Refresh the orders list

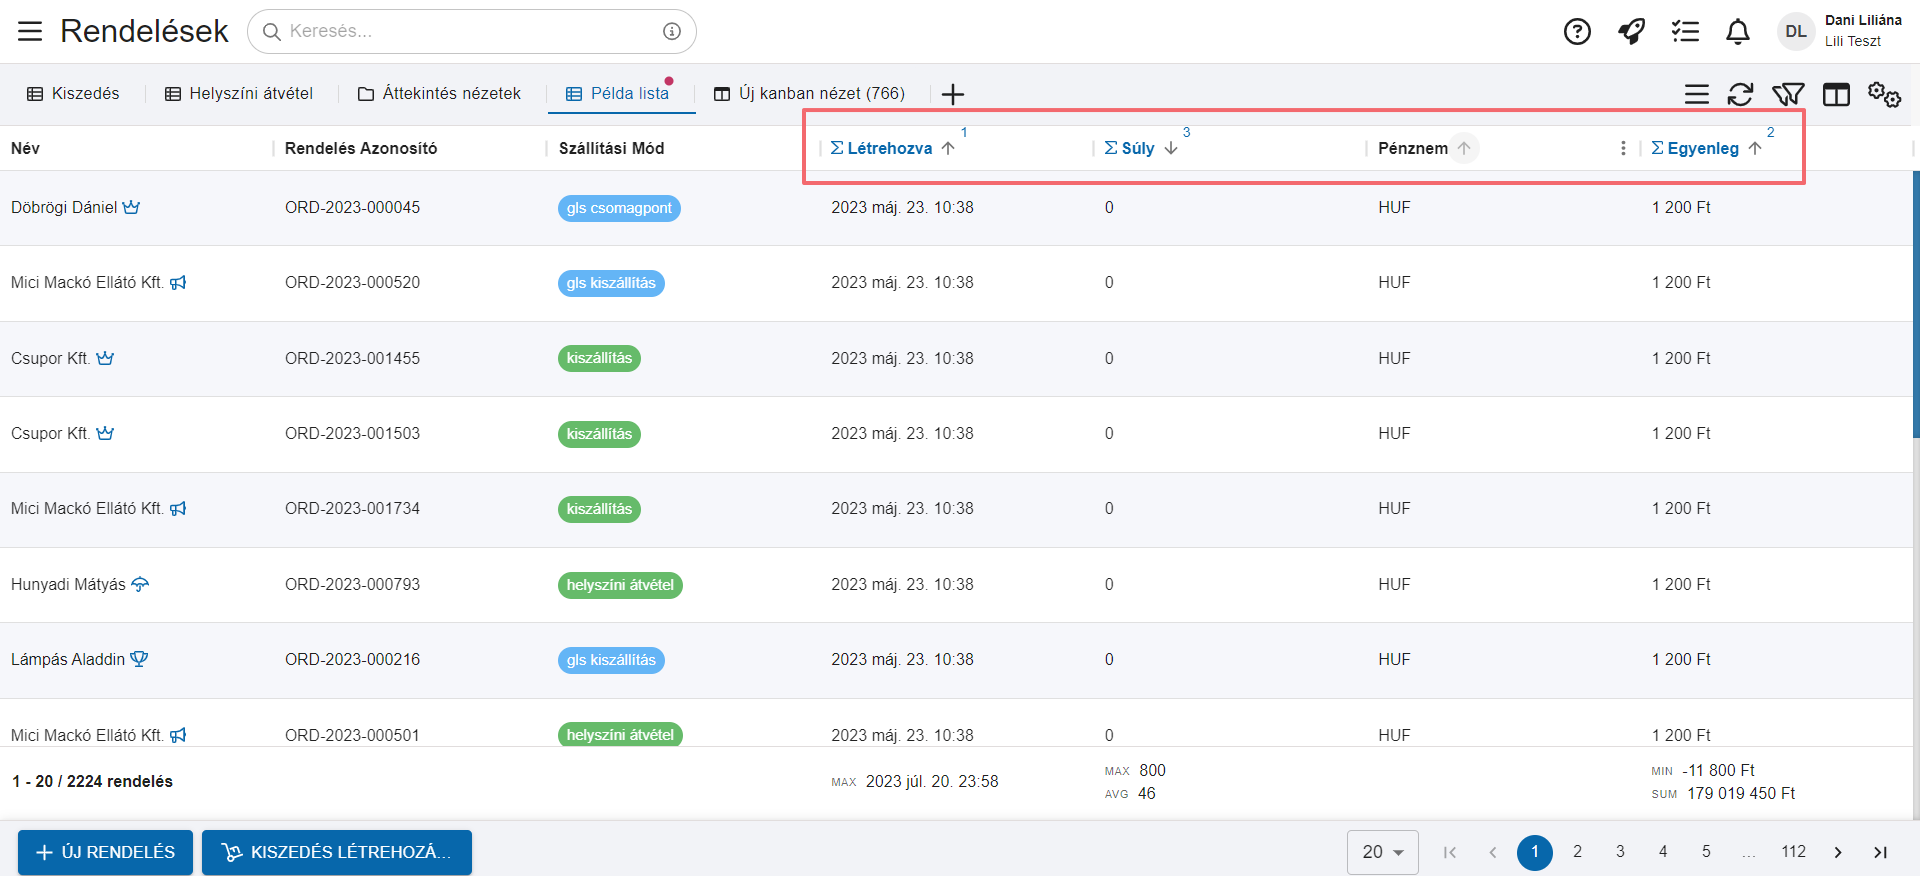[x=1740, y=95]
